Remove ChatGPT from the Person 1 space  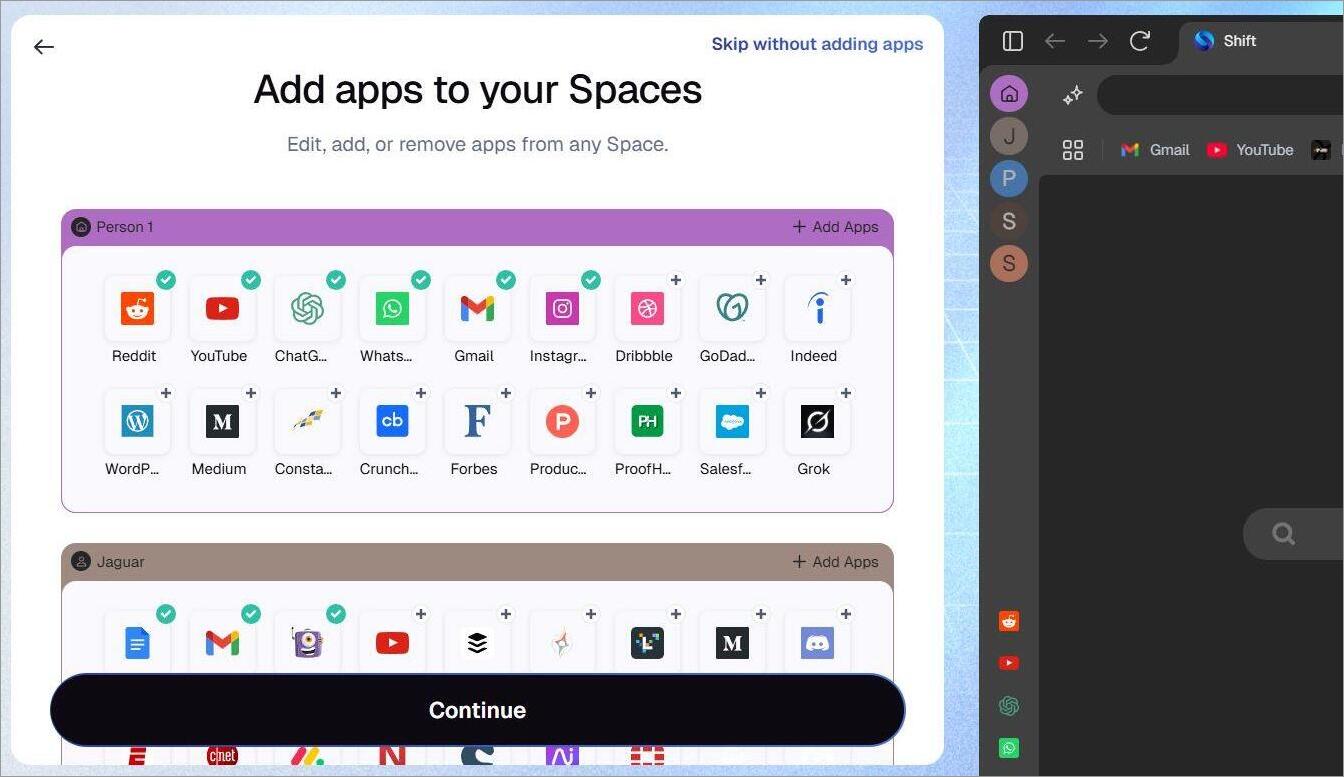click(336, 280)
